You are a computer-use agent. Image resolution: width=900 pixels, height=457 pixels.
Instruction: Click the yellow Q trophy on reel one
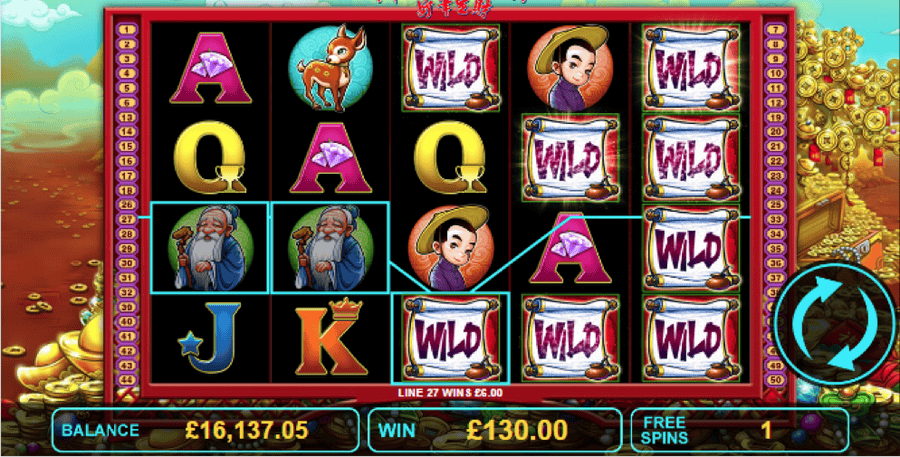(210, 157)
